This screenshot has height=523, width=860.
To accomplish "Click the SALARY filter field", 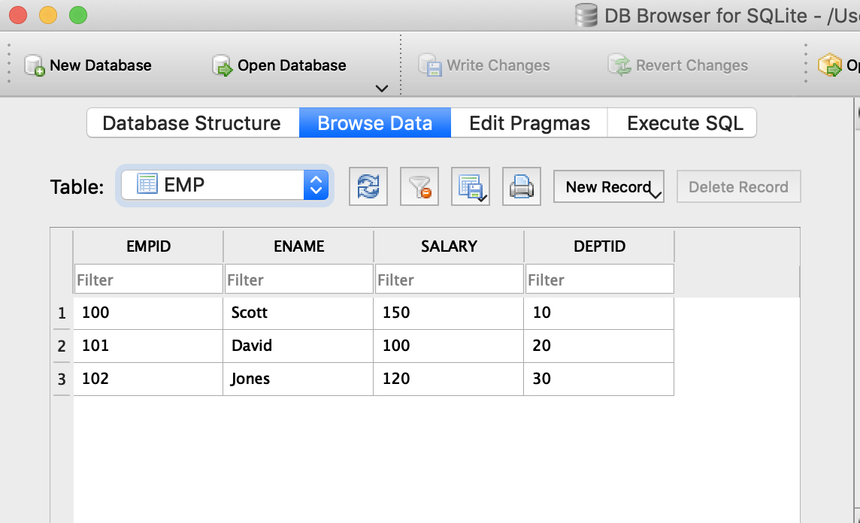I will click(x=449, y=280).
